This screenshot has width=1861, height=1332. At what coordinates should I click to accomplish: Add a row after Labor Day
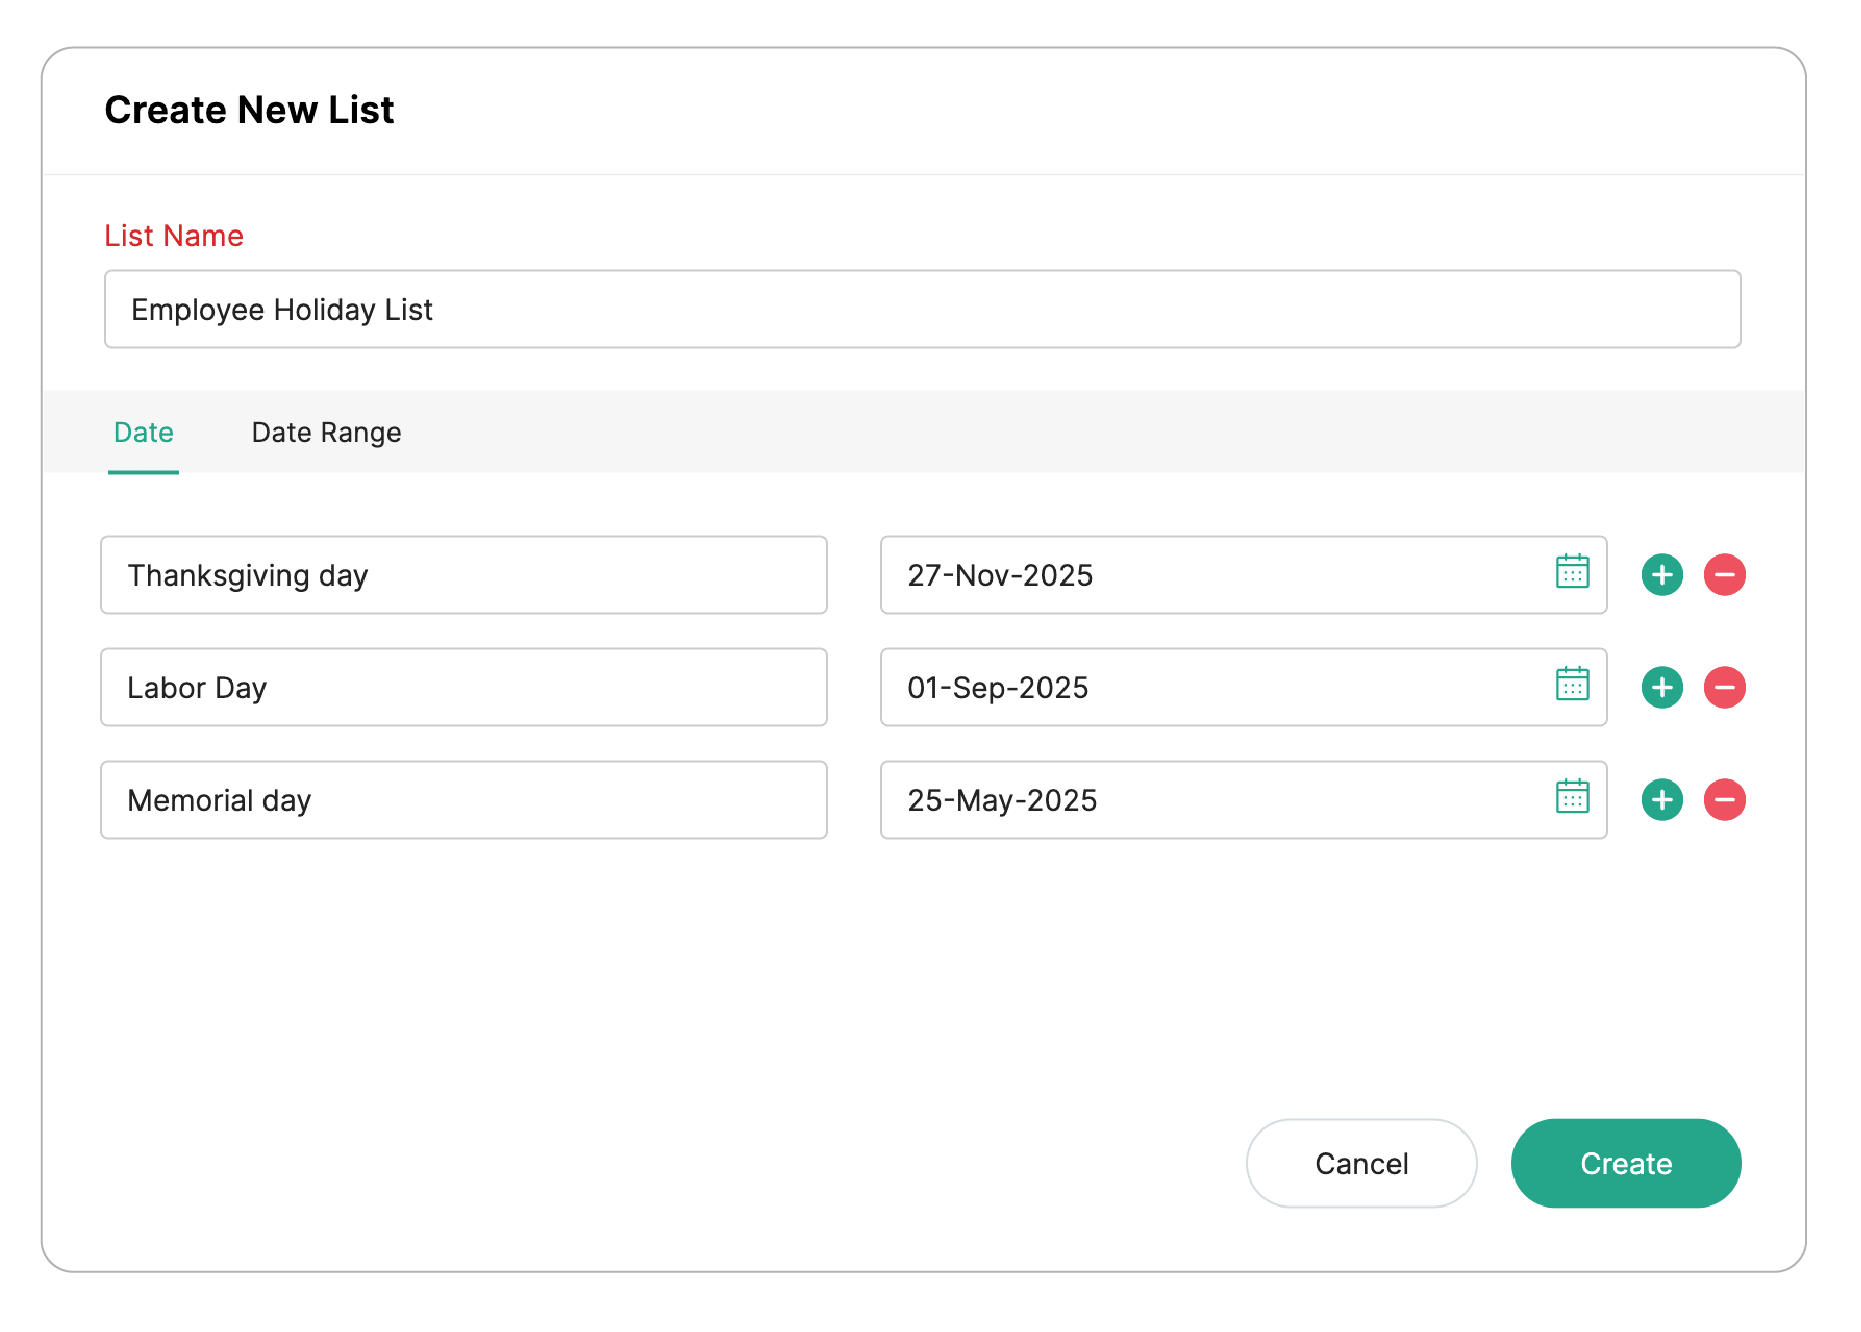1662,687
